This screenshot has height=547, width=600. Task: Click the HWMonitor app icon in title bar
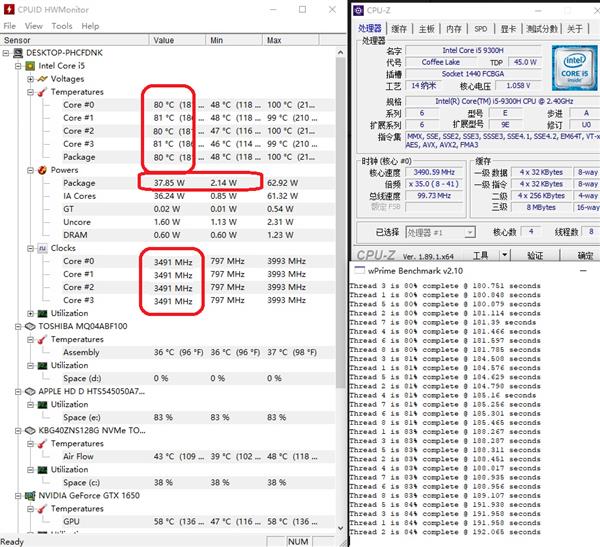coord(9,9)
